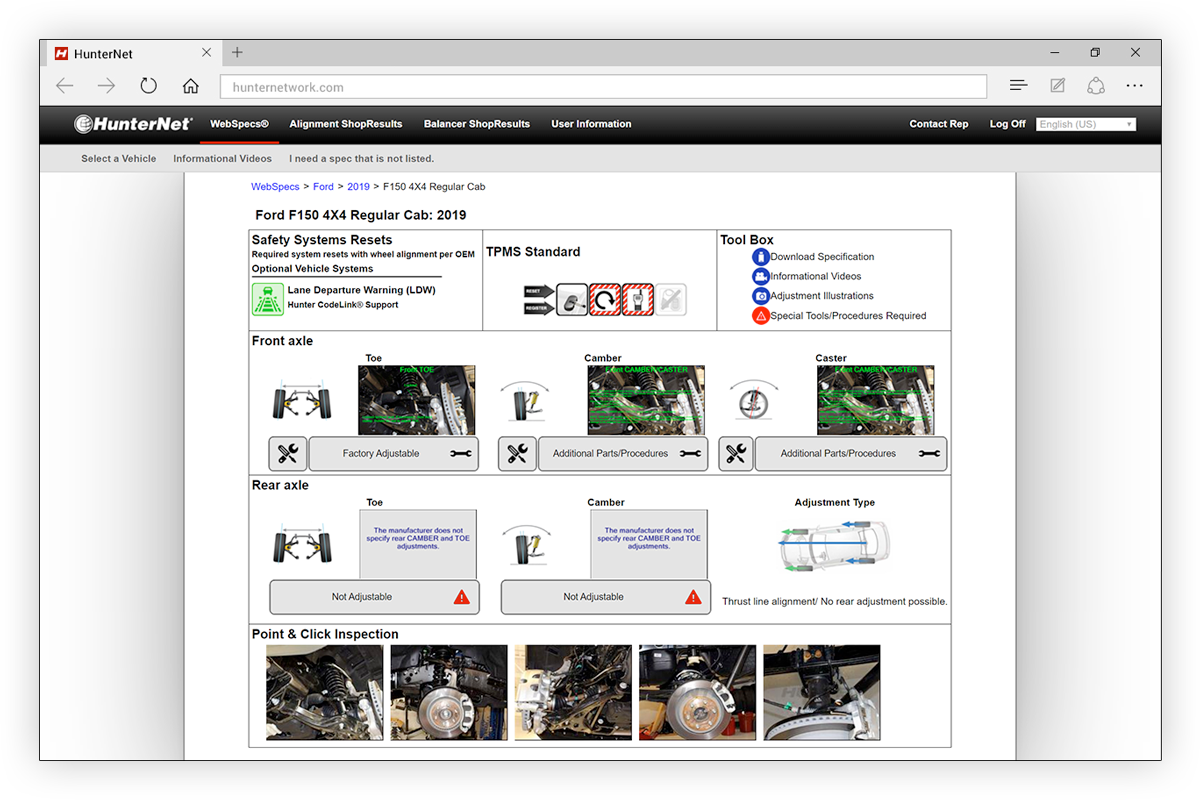Screen dimensions: 1200x800
Task: Open fifth Point & Click Inspection photo
Action: tap(822, 692)
